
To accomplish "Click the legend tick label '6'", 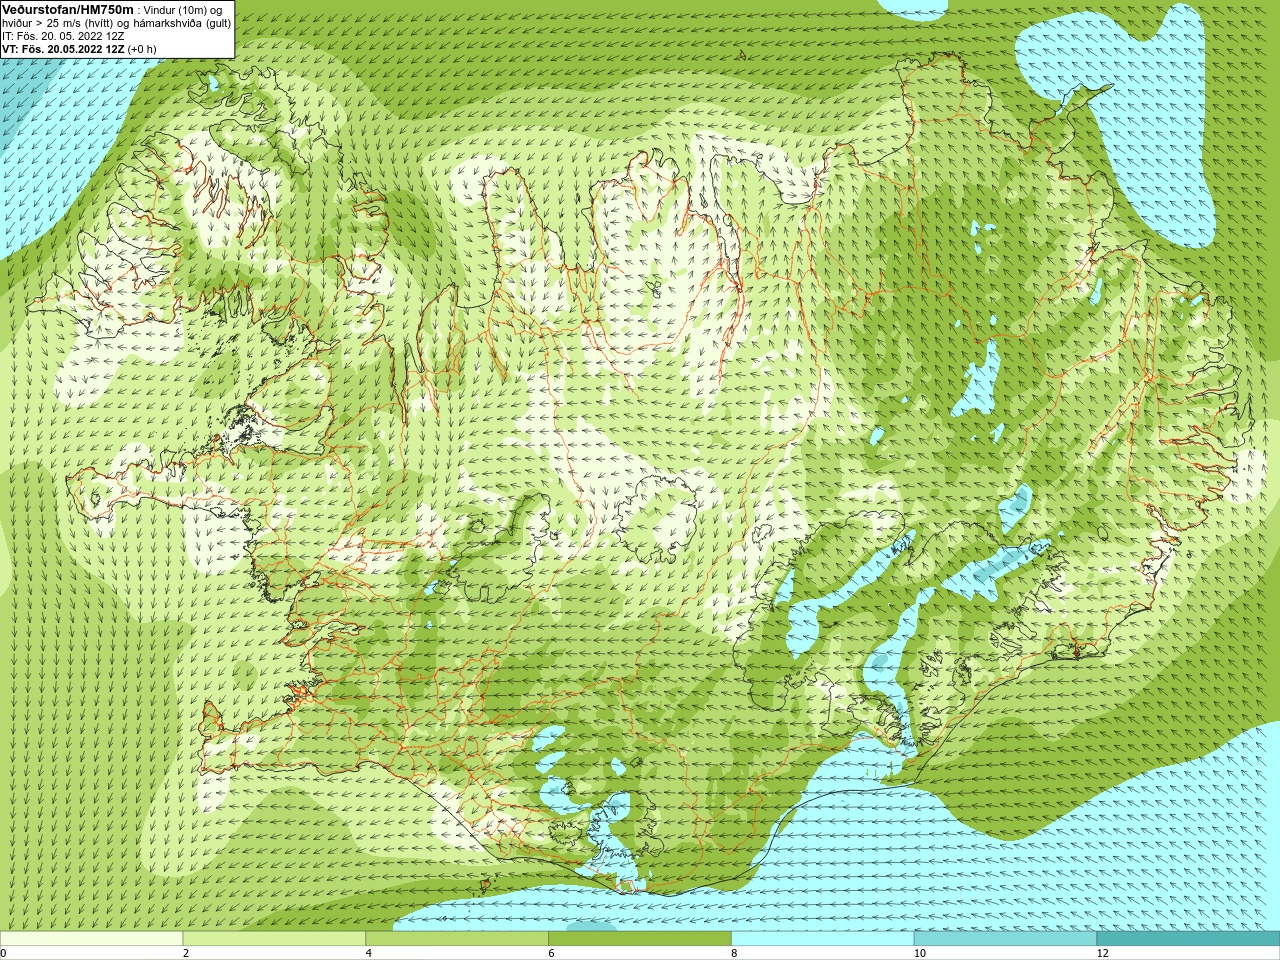I will pos(551,954).
